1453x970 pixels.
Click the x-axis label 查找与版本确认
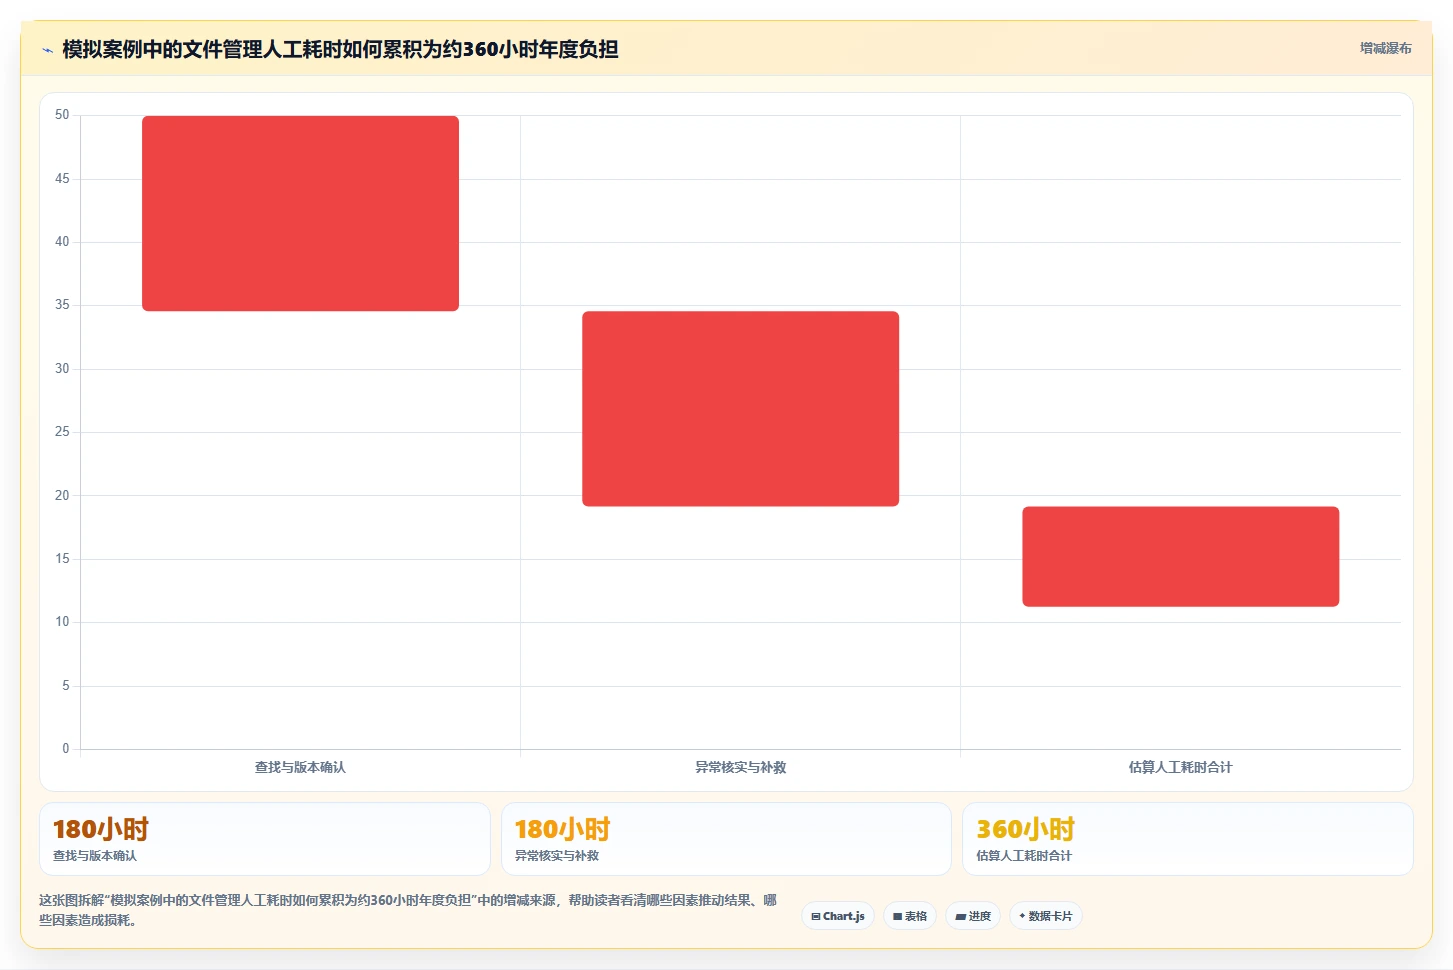click(x=300, y=767)
